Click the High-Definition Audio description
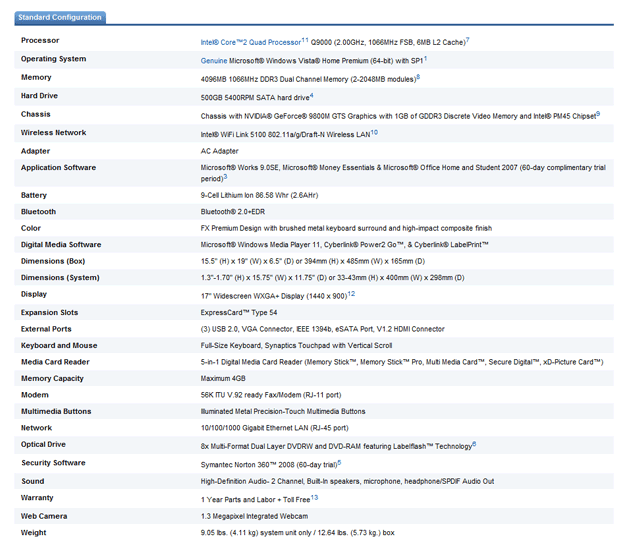The height and width of the screenshot is (547, 625). pos(347,481)
